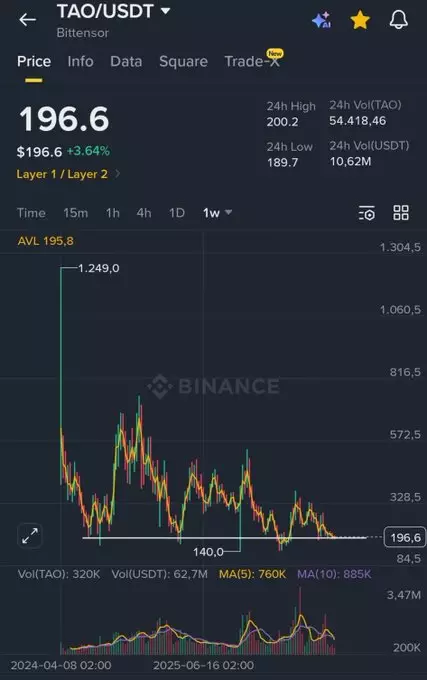Tap the 196,6 current price marker
427x680 pixels.
tap(405, 538)
